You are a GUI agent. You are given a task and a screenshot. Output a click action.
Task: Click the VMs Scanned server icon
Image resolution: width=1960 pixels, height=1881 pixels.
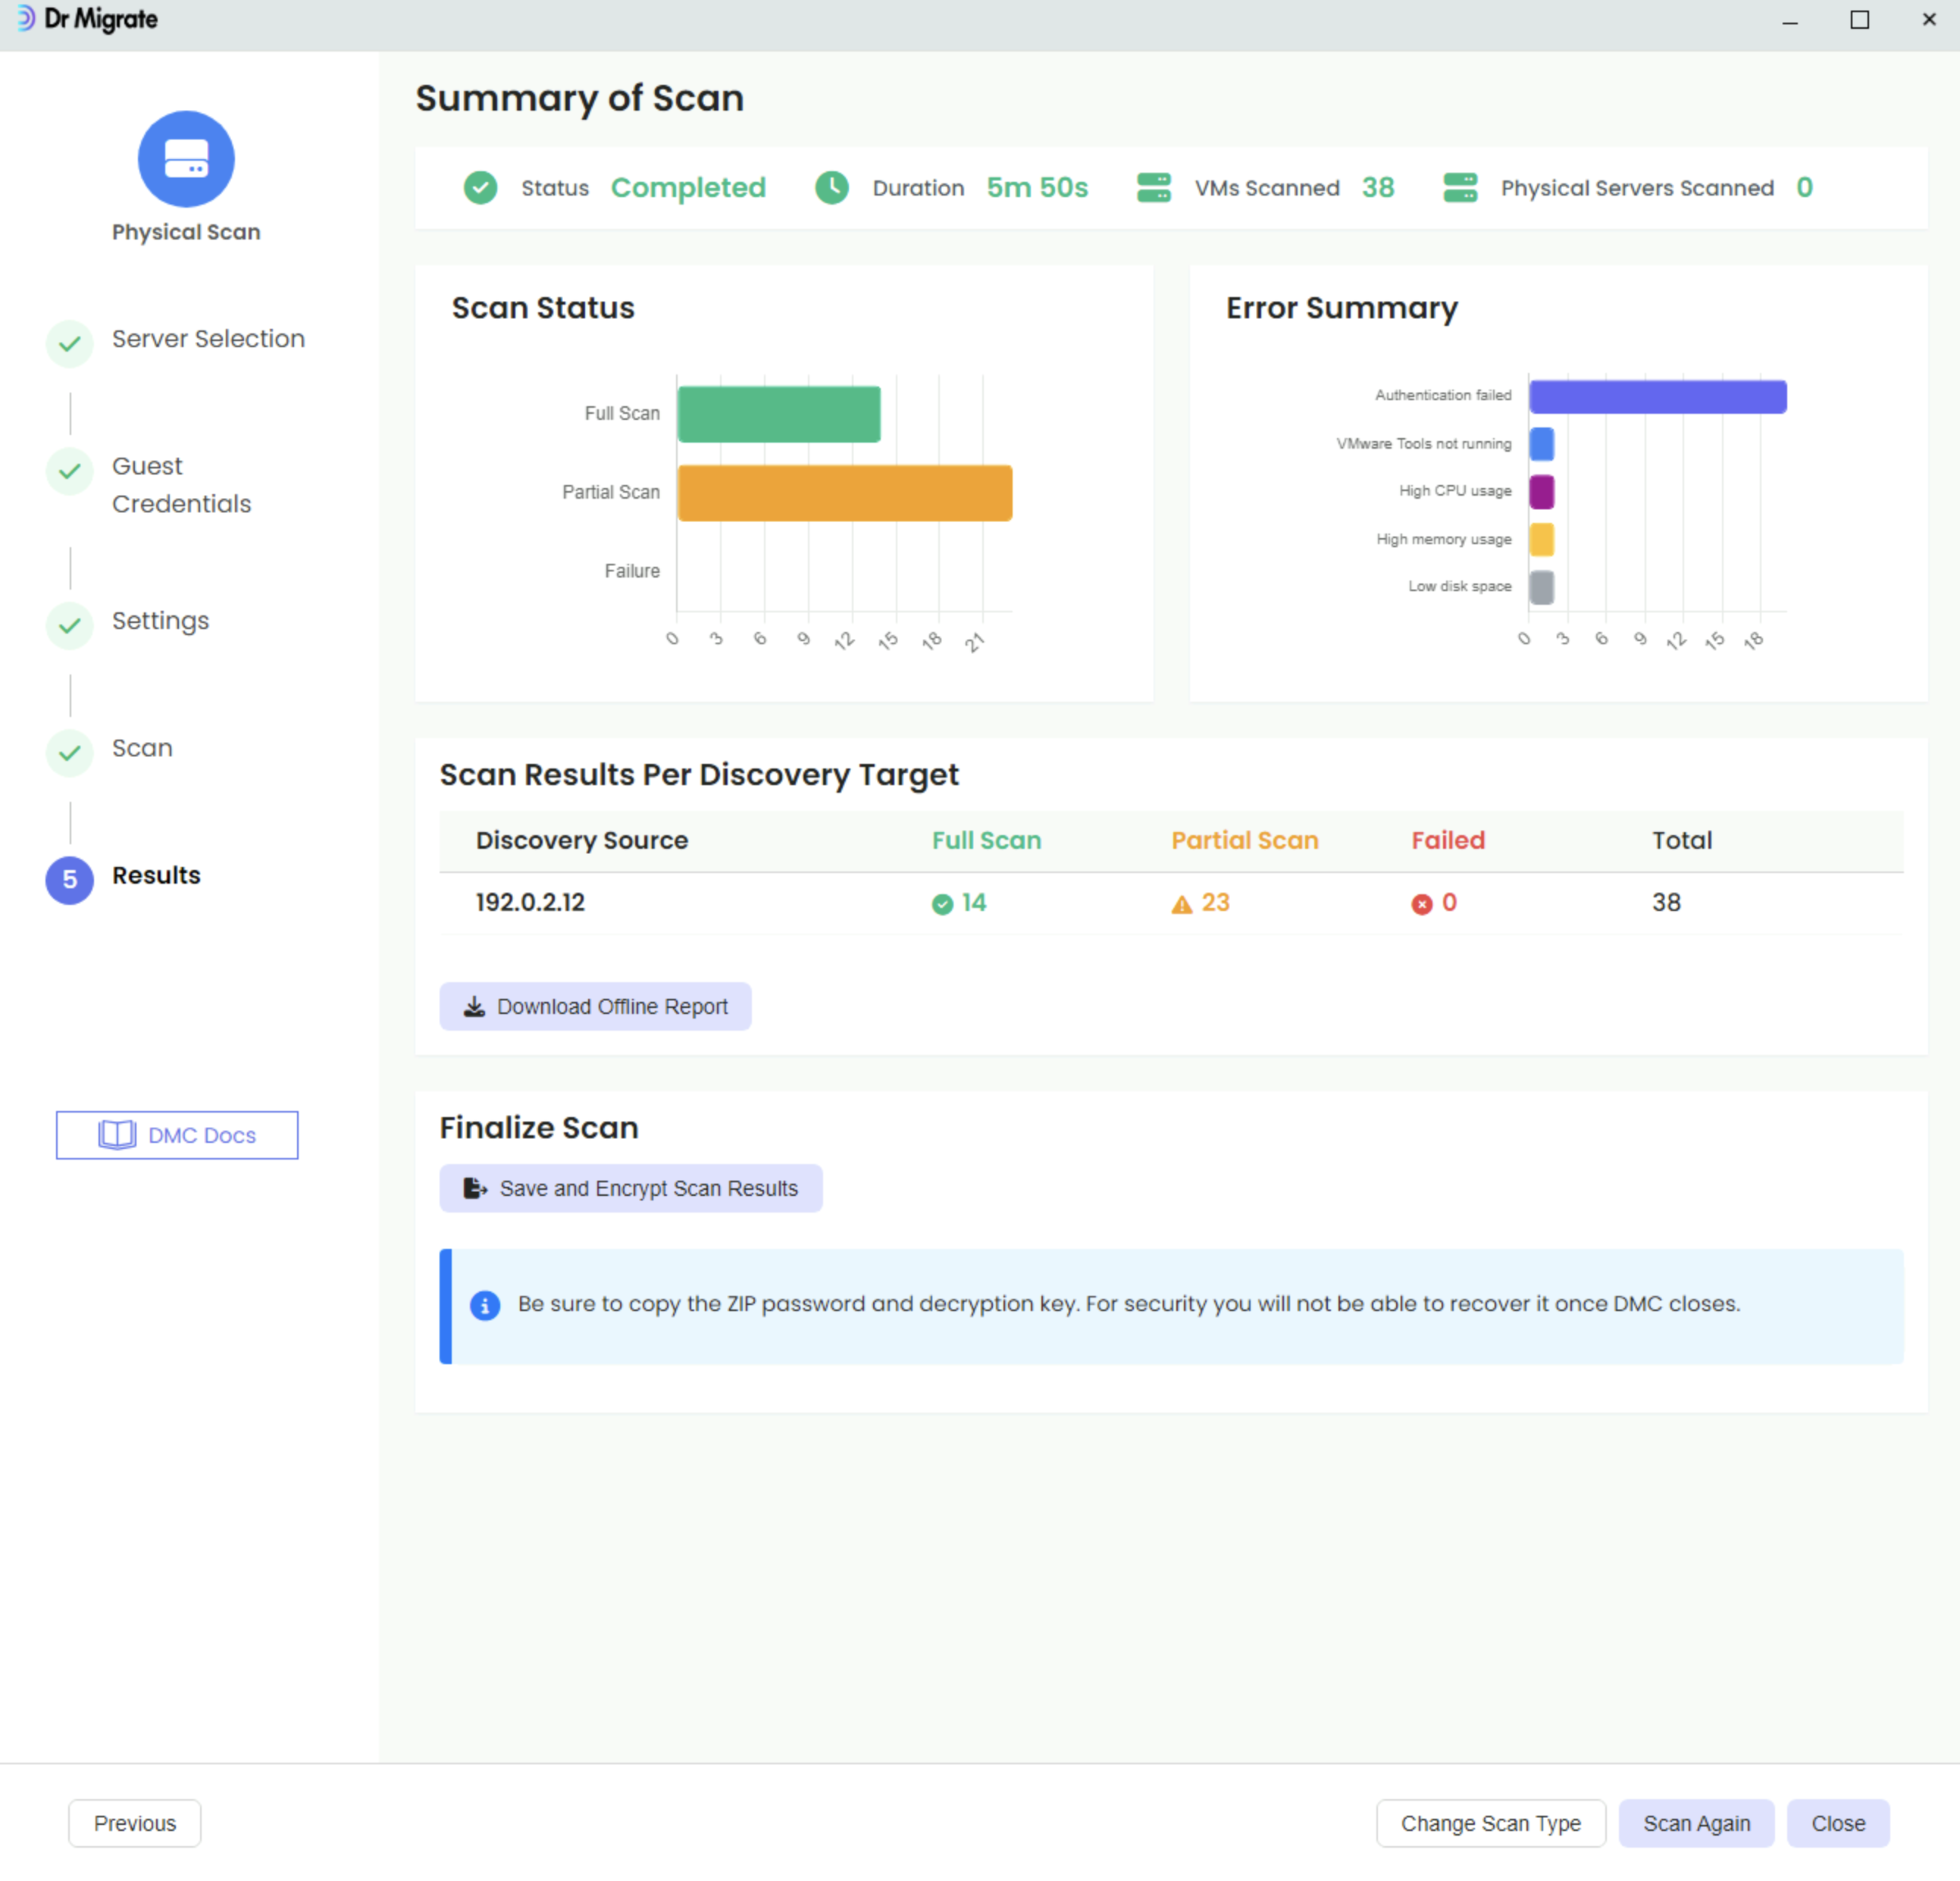1153,188
